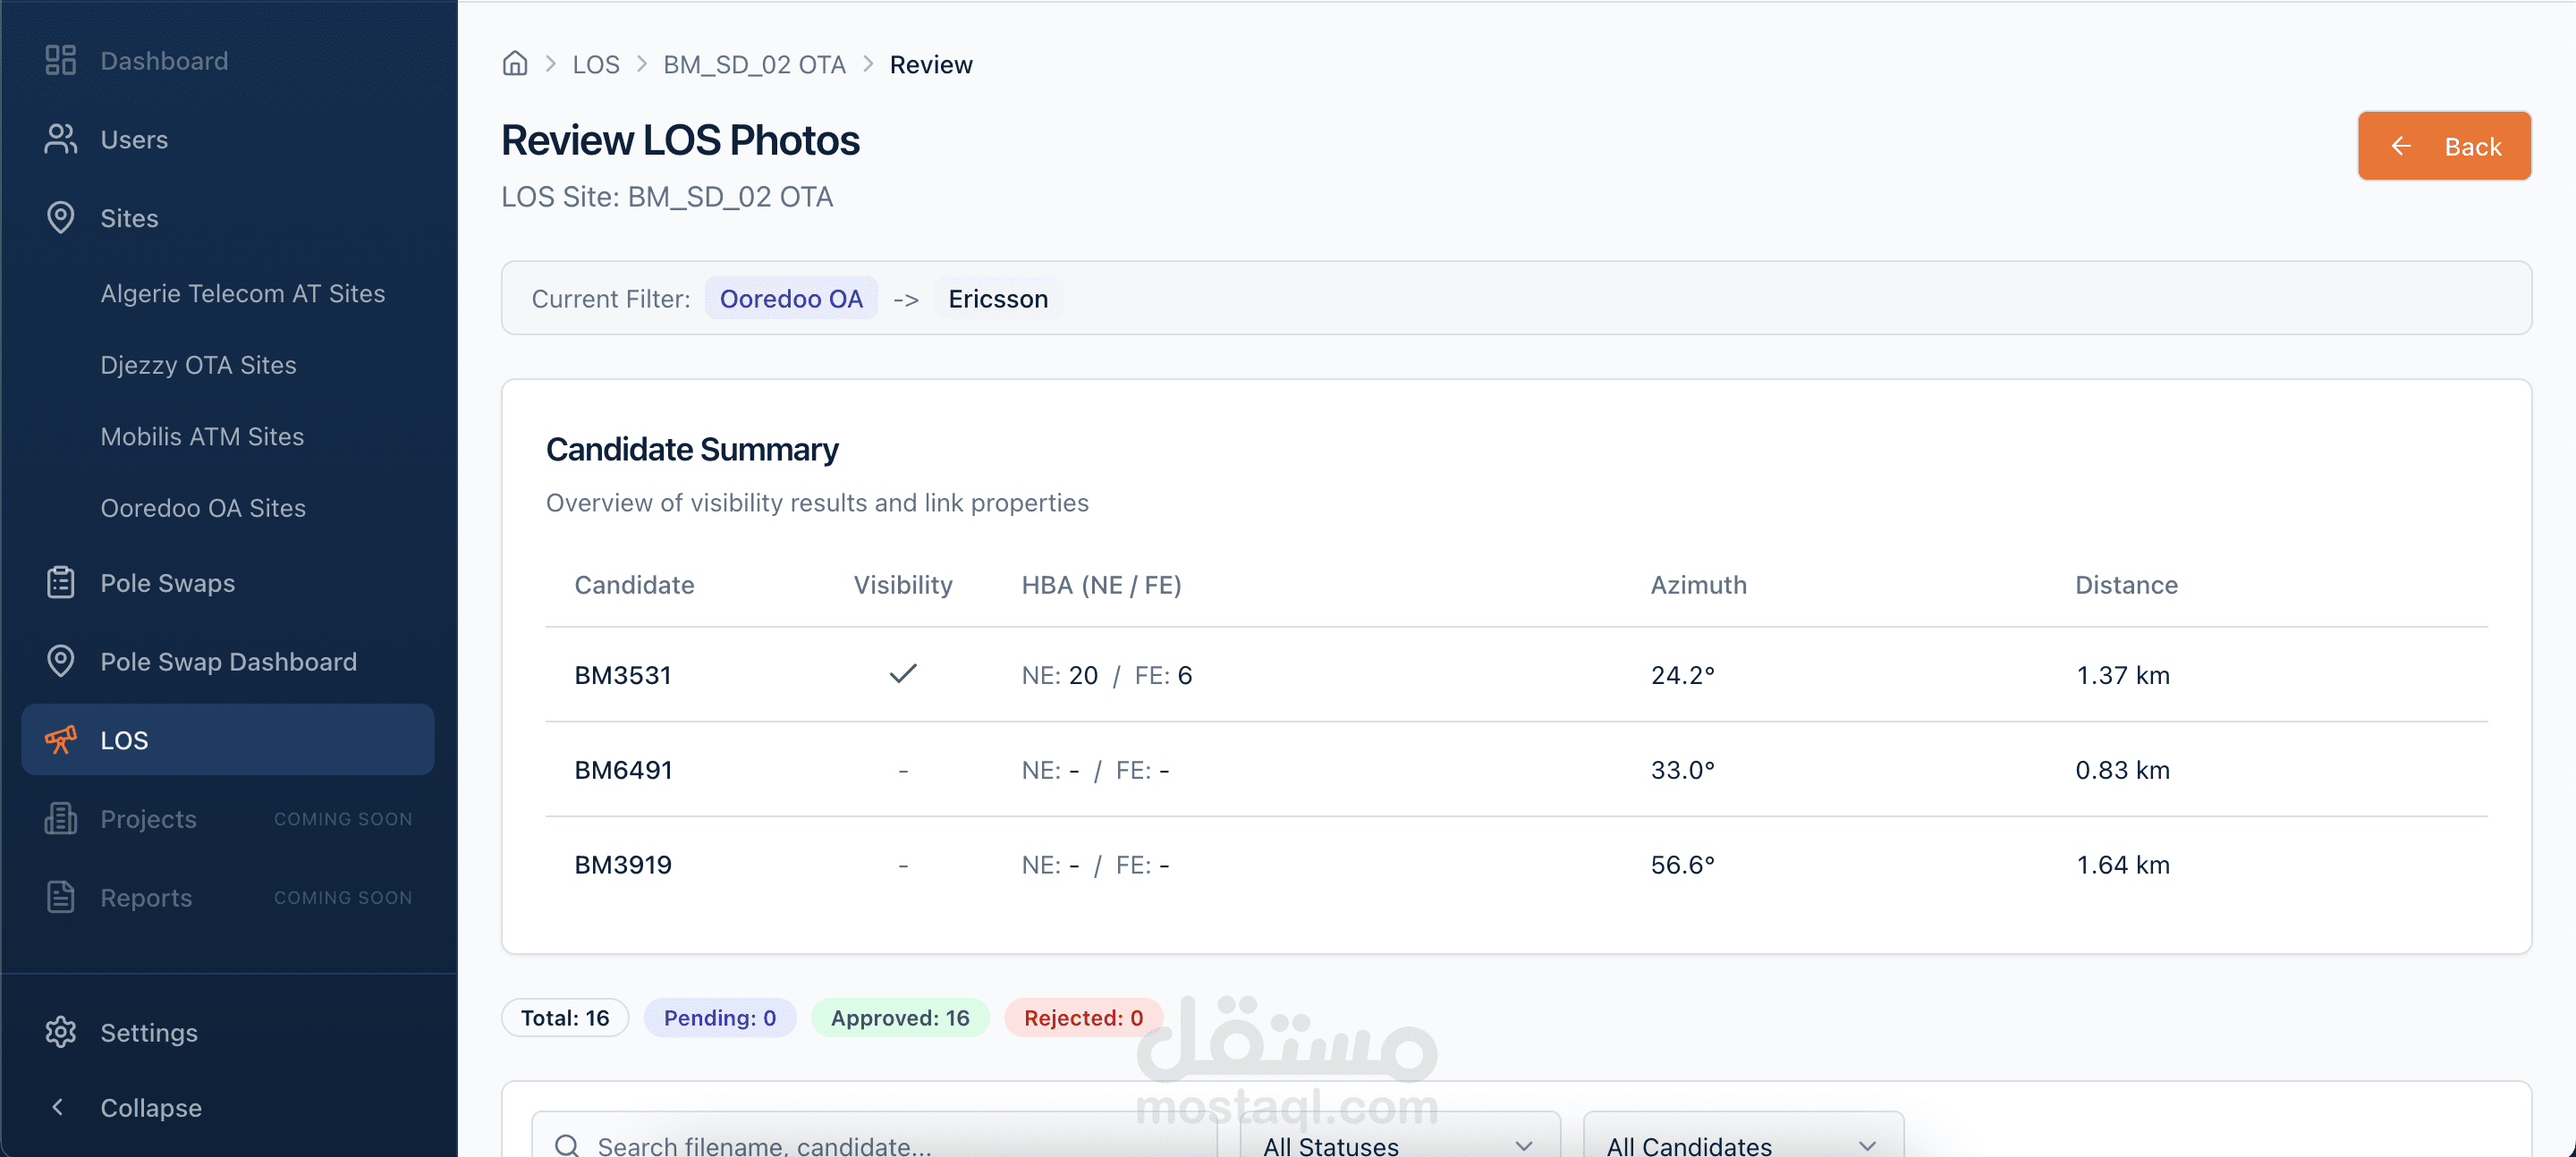Click the Sites map pin icon

pyautogui.click(x=60, y=218)
